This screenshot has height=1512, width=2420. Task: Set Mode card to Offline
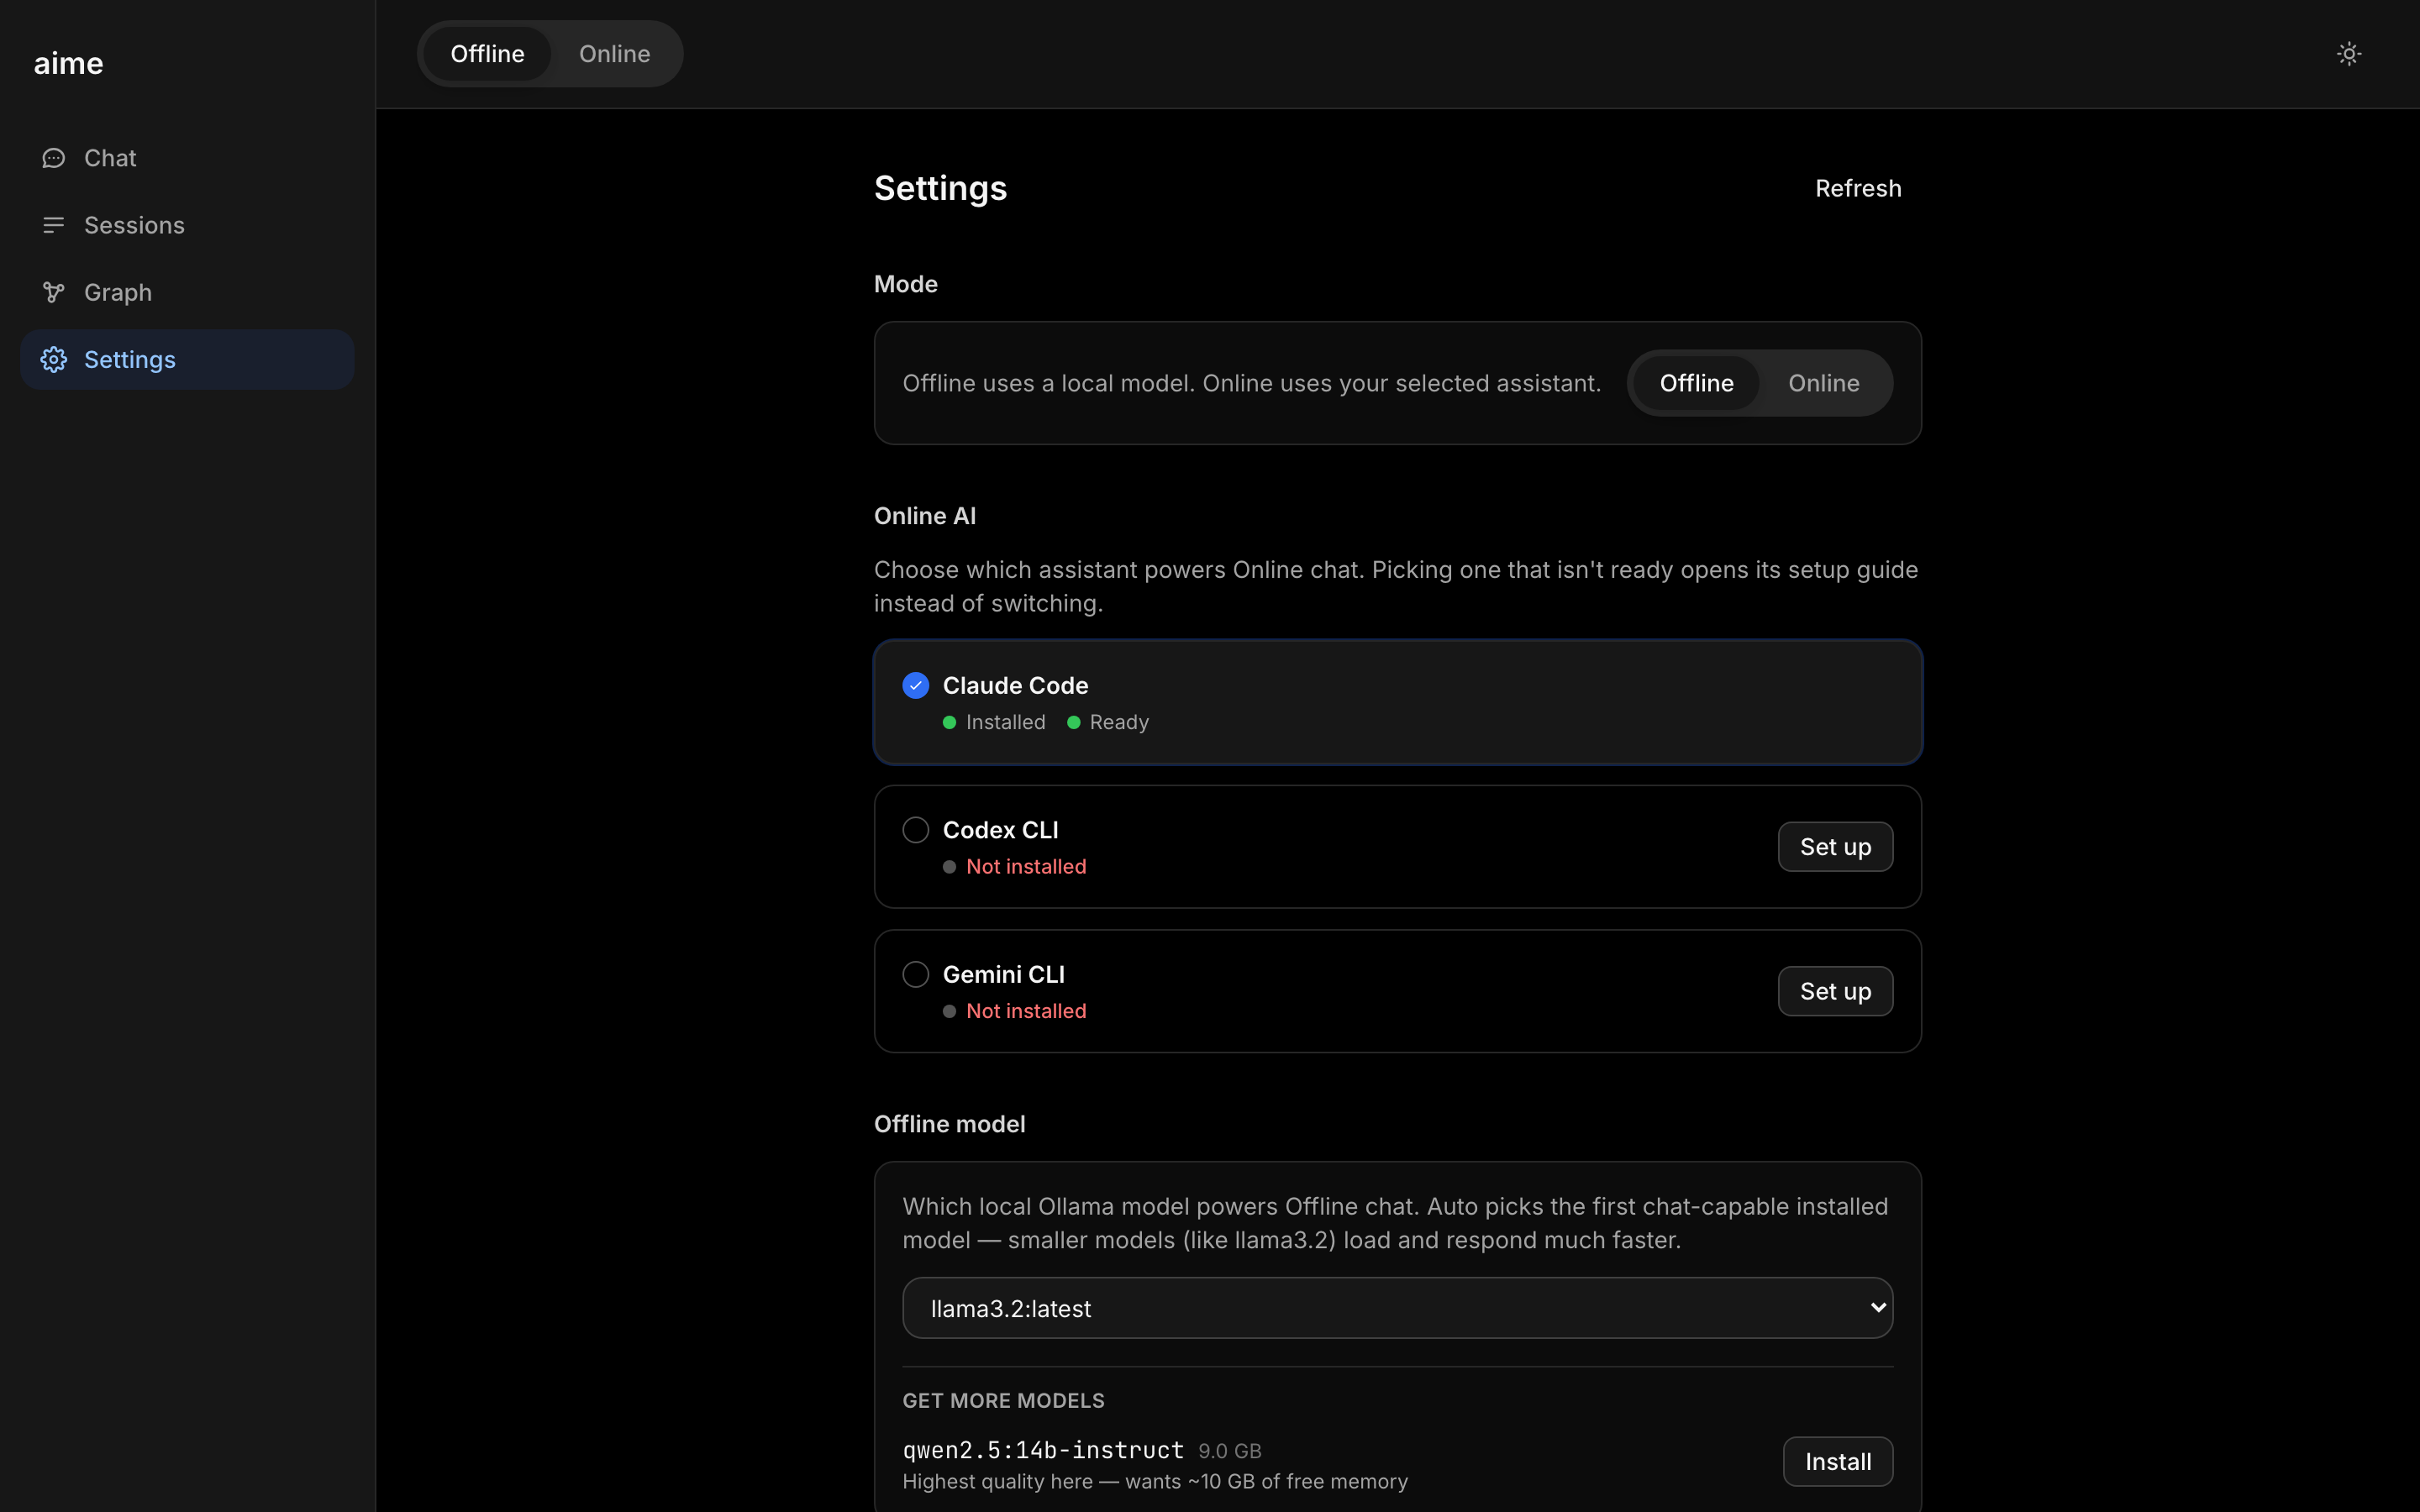(1696, 383)
